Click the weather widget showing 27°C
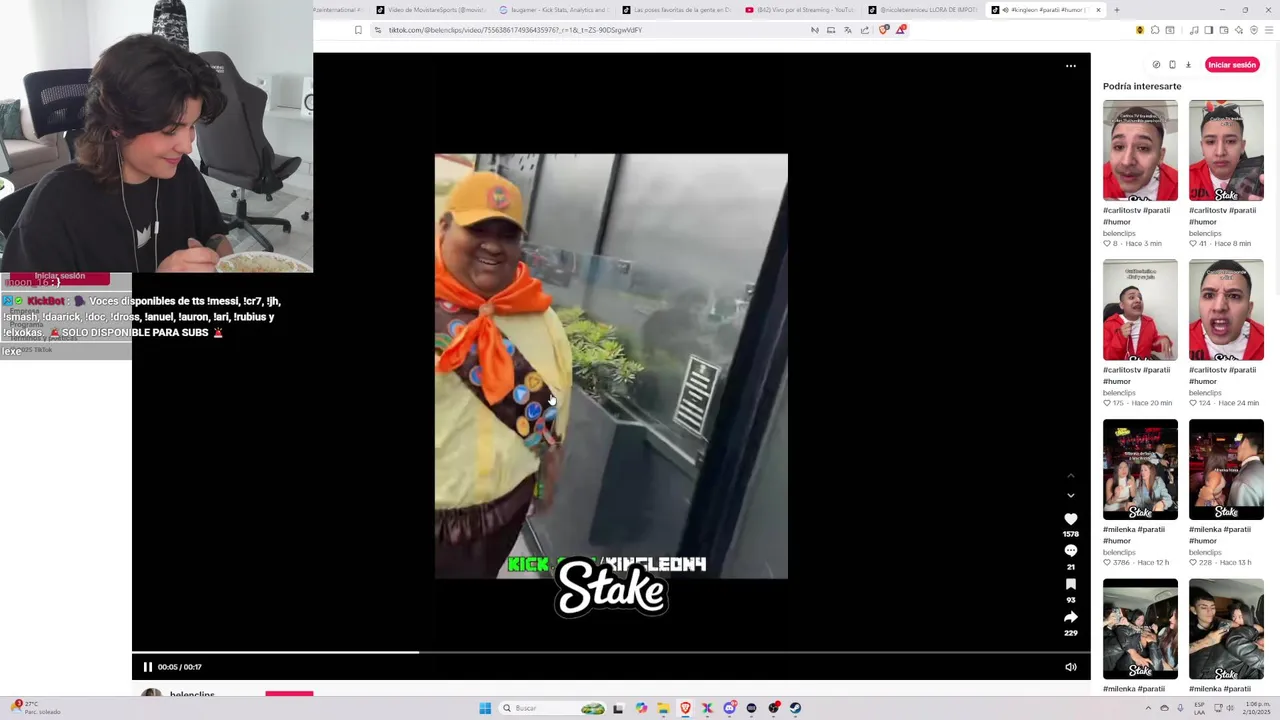The image size is (1280, 720). (x=35, y=708)
